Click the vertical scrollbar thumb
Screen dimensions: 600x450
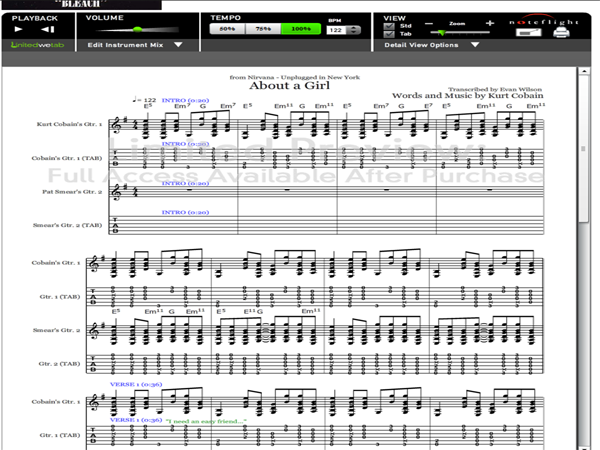coord(584,148)
